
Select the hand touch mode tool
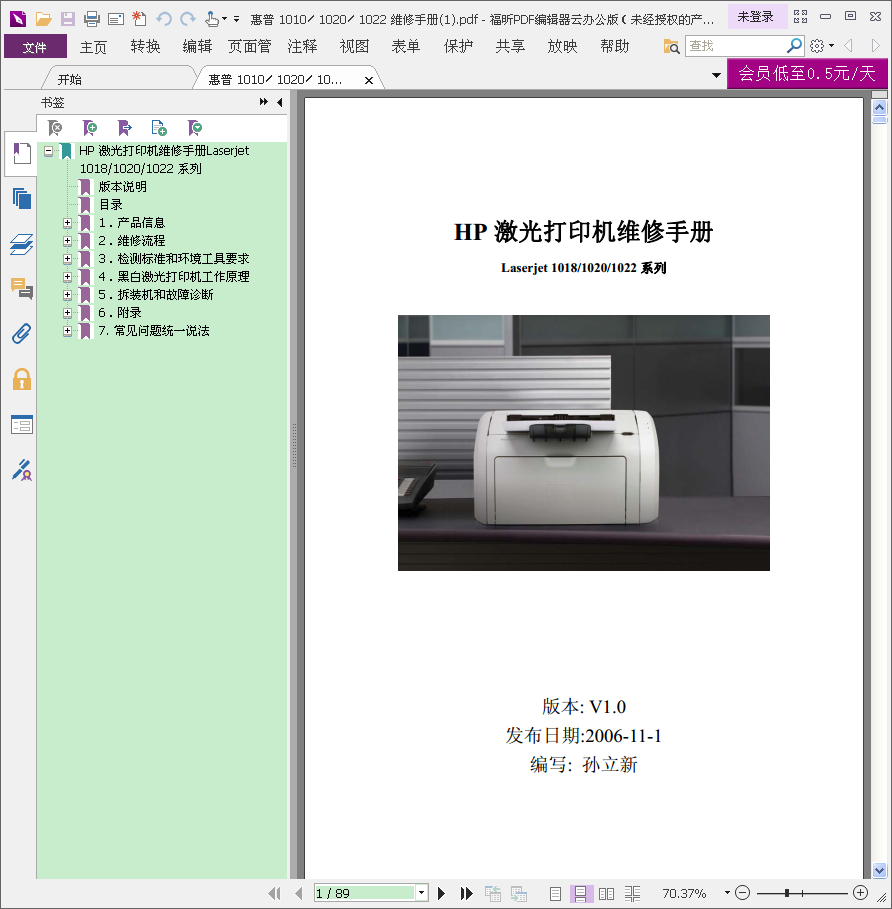coord(212,19)
